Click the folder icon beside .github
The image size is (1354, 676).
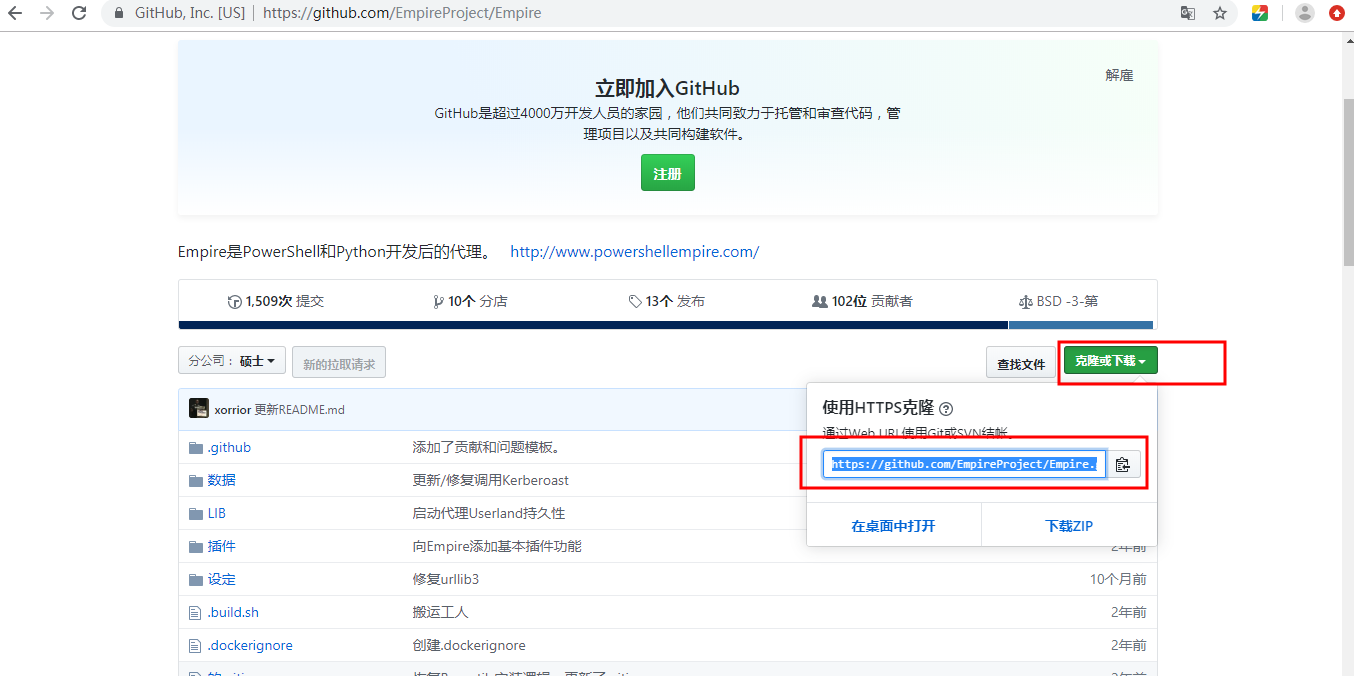(196, 447)
